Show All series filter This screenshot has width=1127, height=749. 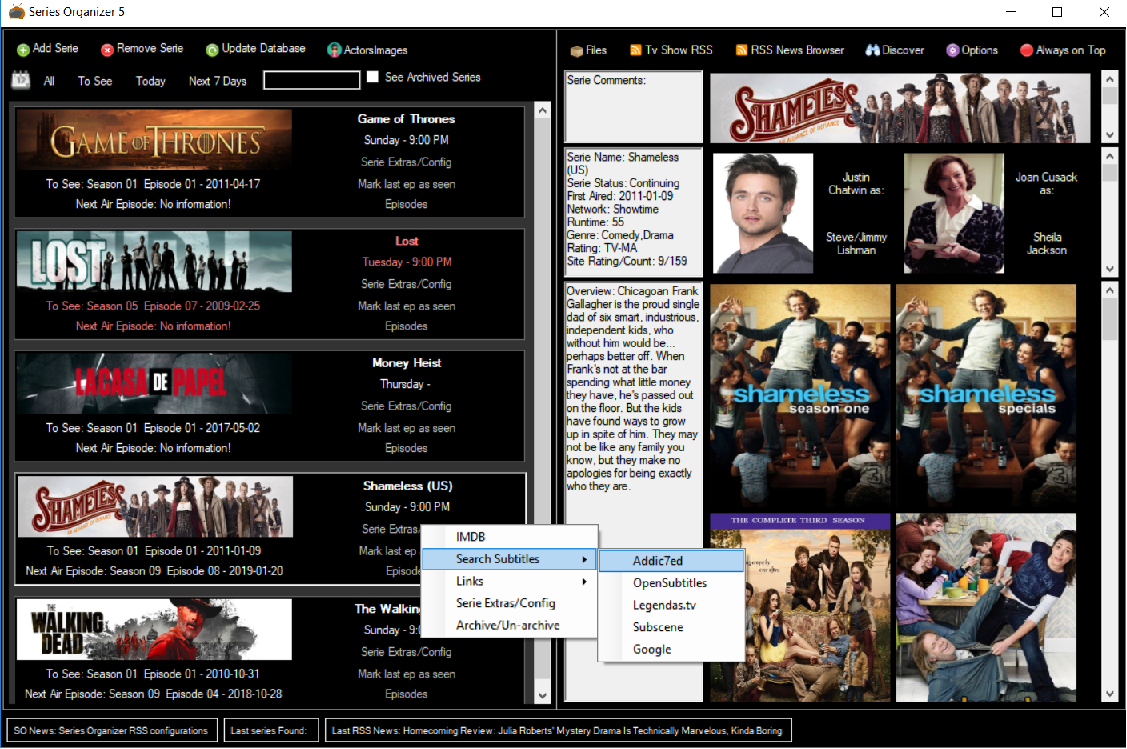[49, 81]
